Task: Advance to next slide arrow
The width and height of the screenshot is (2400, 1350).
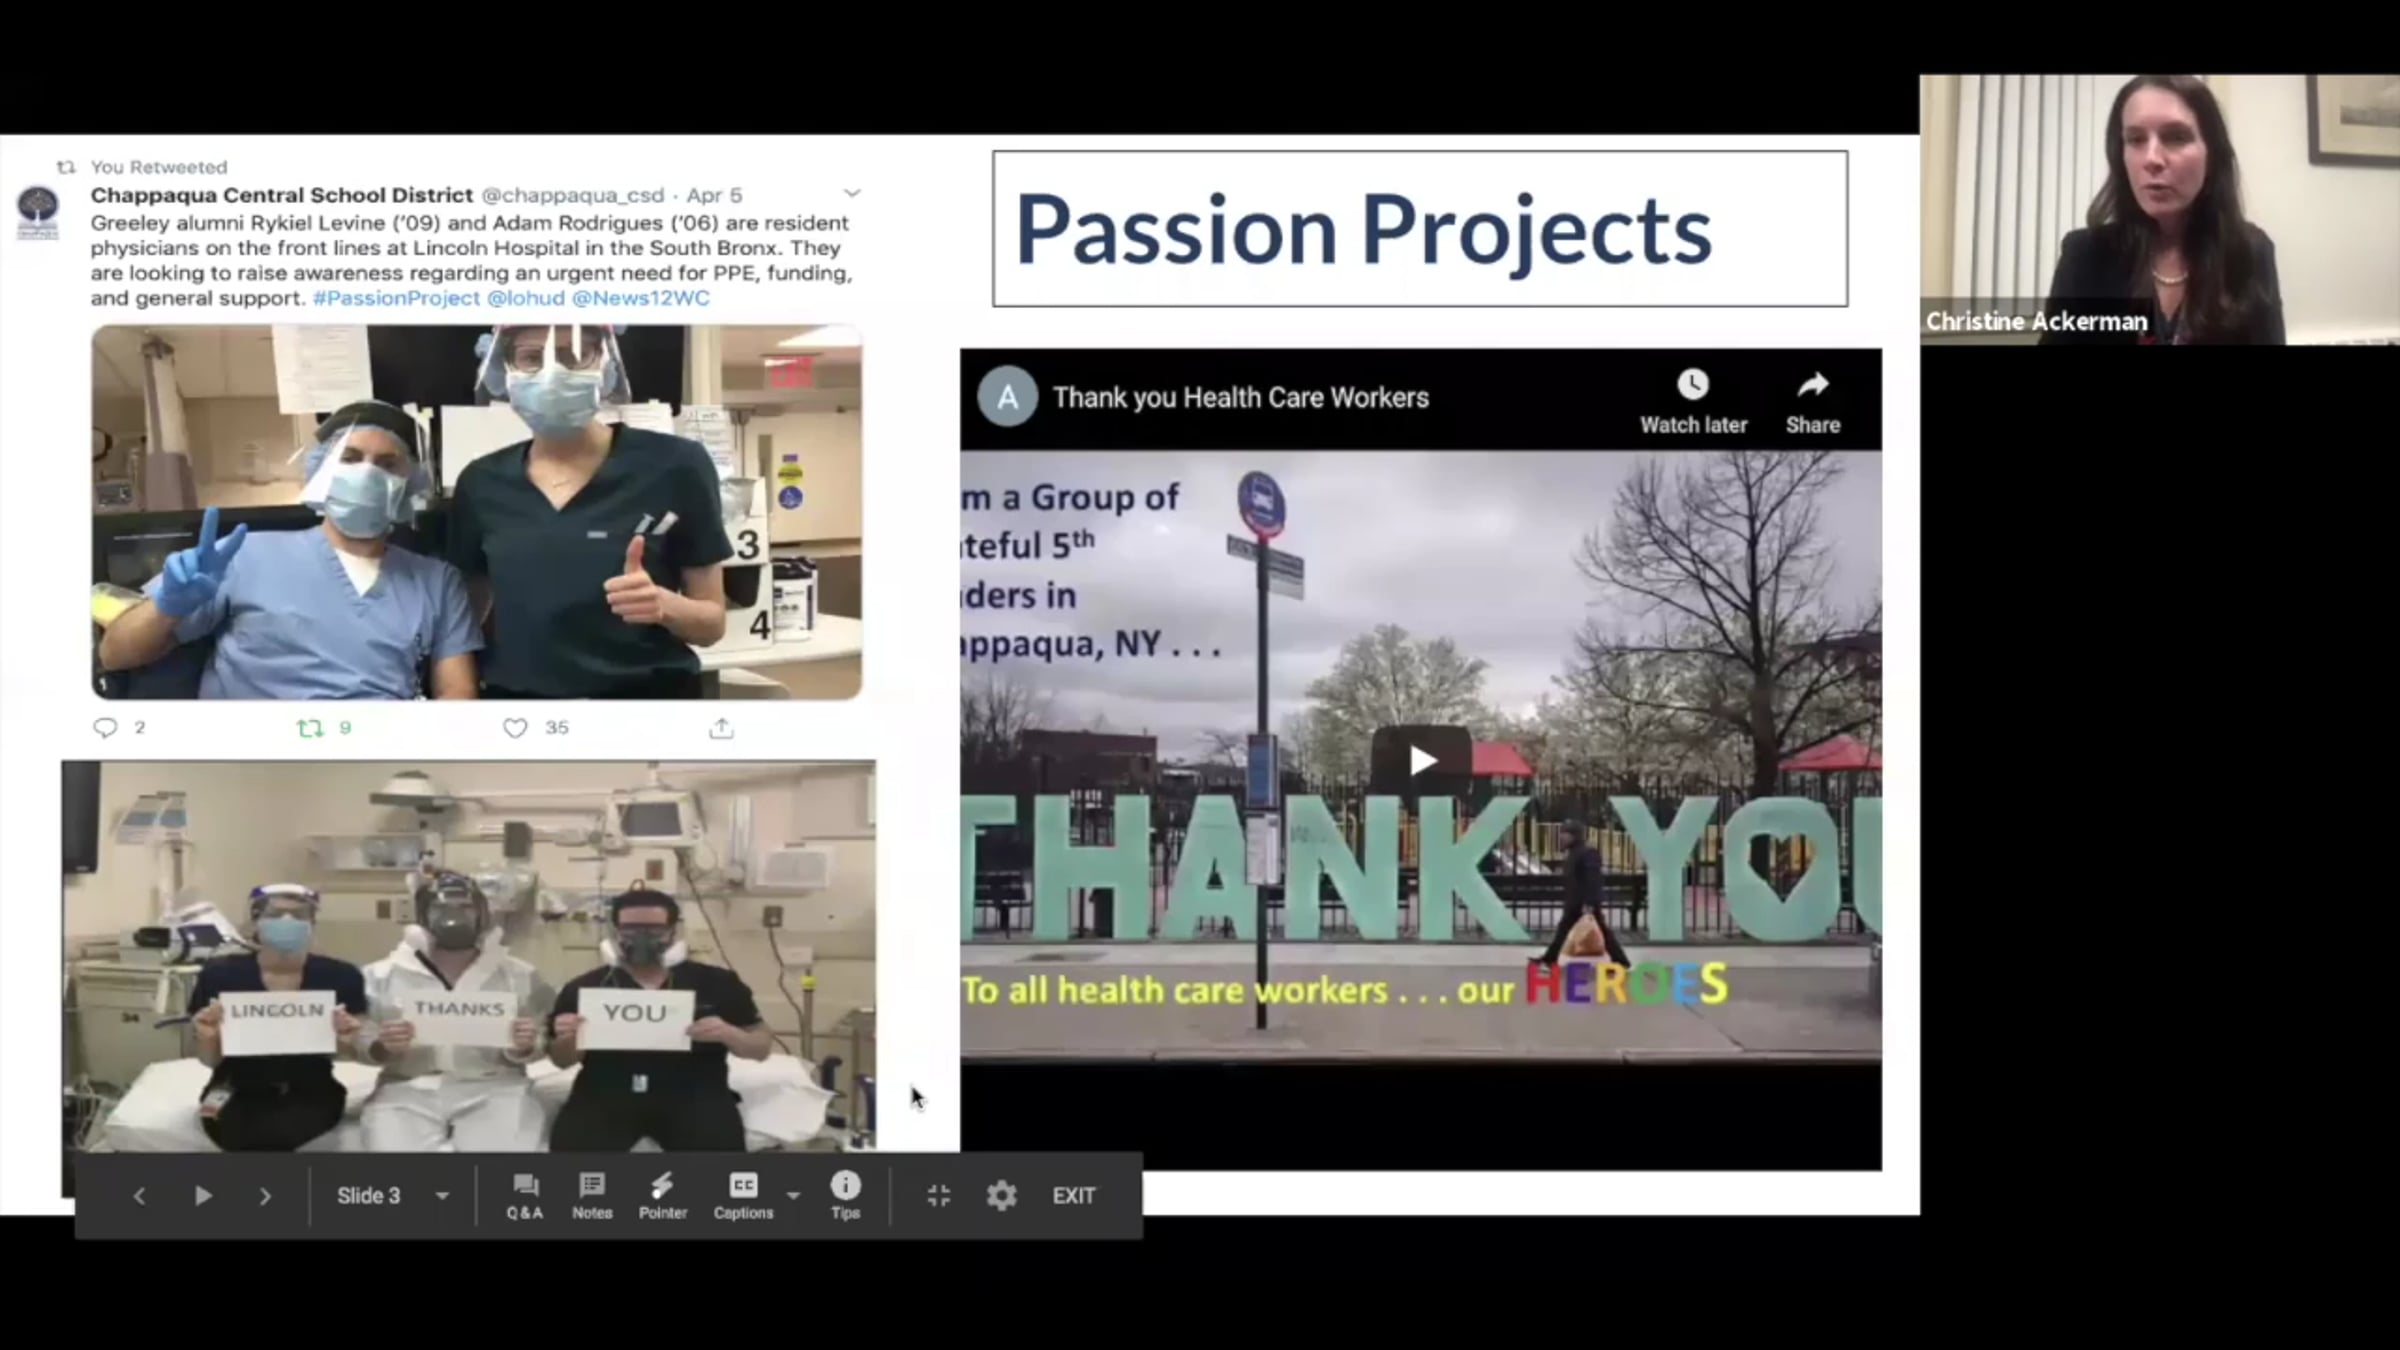Action: click(x=265, y=1196)
